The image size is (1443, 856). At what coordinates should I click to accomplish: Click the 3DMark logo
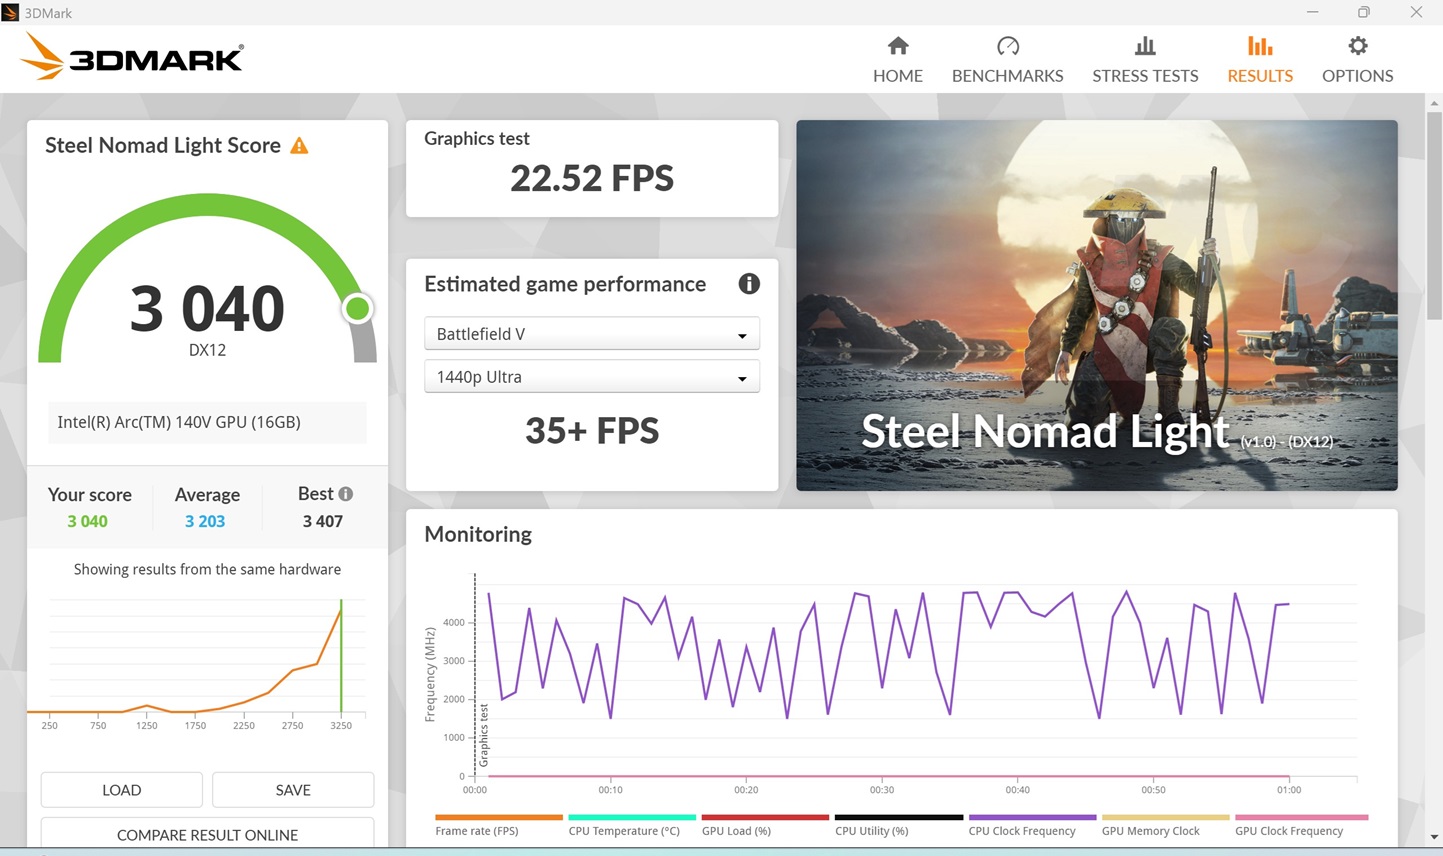tap(132, 58)
